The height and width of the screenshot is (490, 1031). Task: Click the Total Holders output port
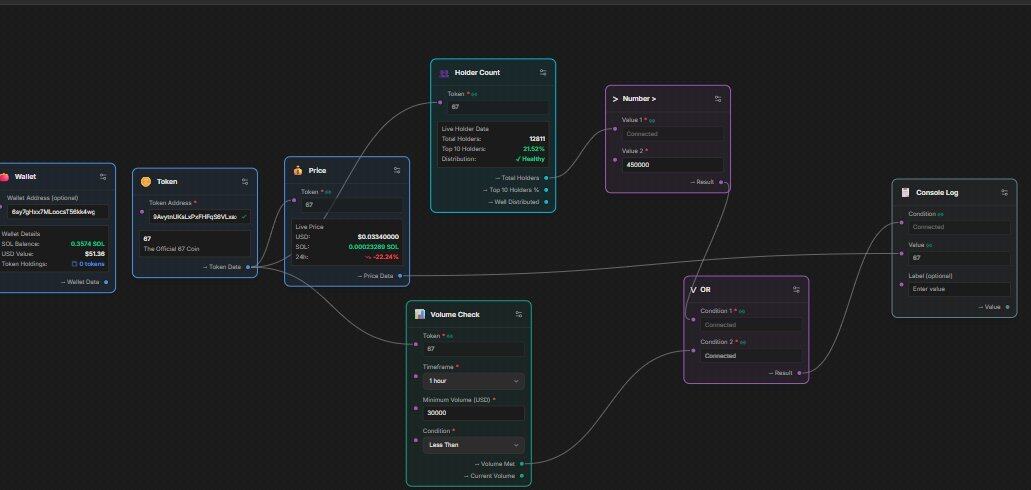click(546, 178)
